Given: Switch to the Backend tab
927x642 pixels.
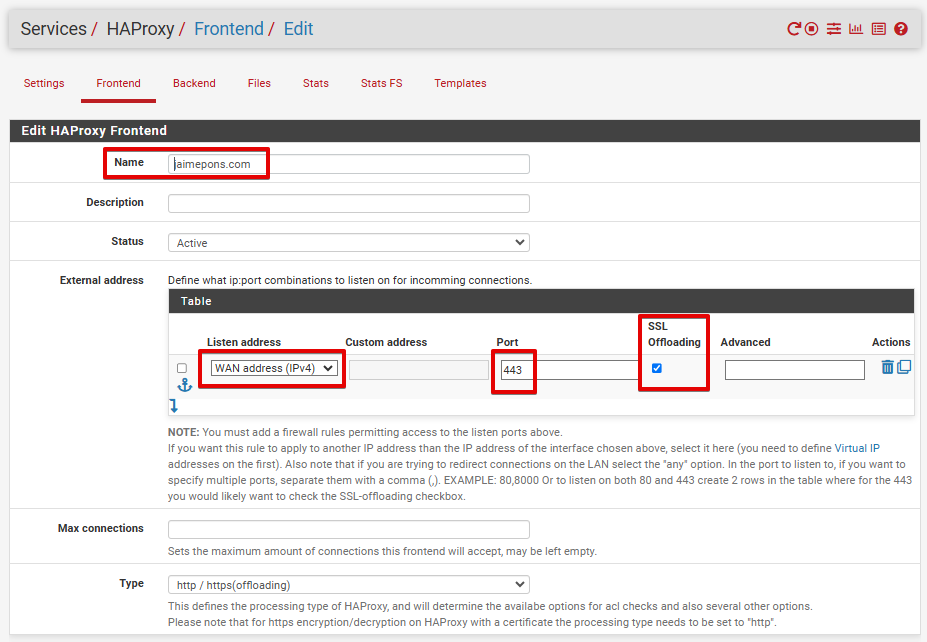Looking at the screenshot, I should point(194,83).
